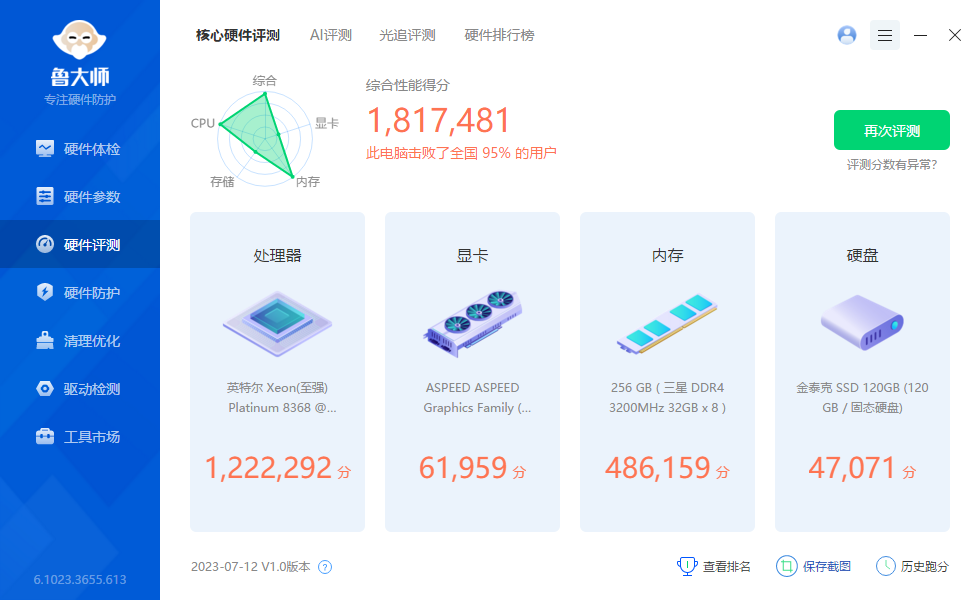The height and width of the screenshot is (600, 980).
Task: Click the 评测分数有异常? link
Action: coord(892,164)
